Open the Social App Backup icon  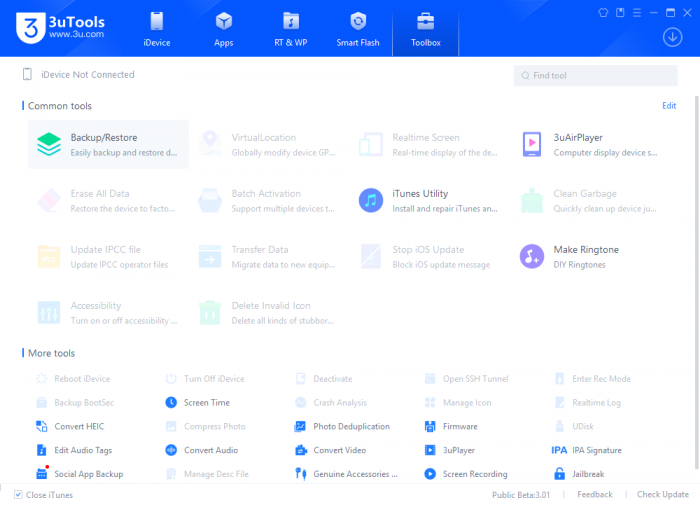tap(42, 473)
